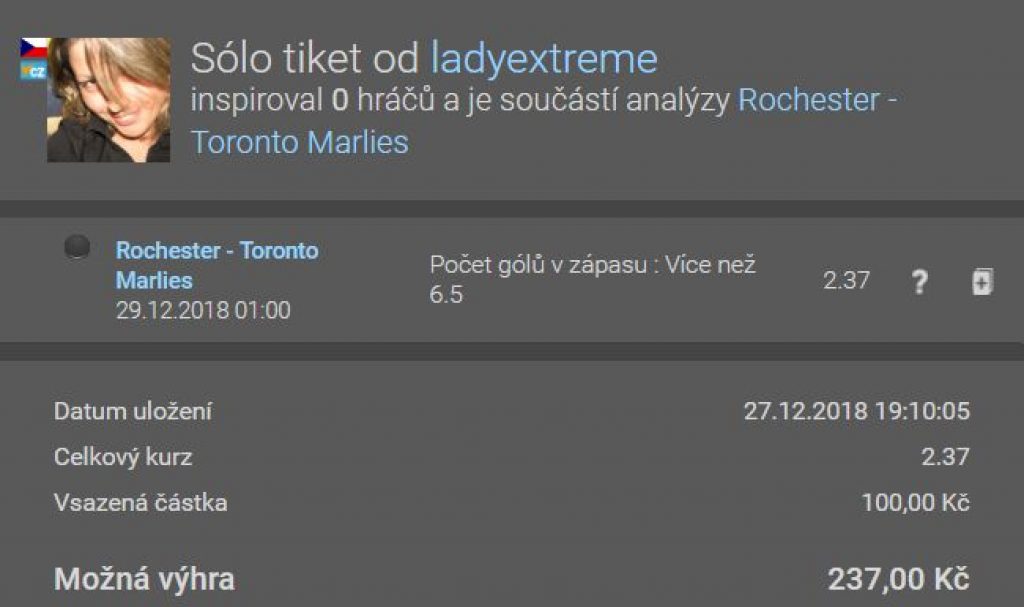Screen dimensions: 1024x607
Task: Select the 'Počet gólů v zápasu' bet description
Action: click(x=592, y=280)
